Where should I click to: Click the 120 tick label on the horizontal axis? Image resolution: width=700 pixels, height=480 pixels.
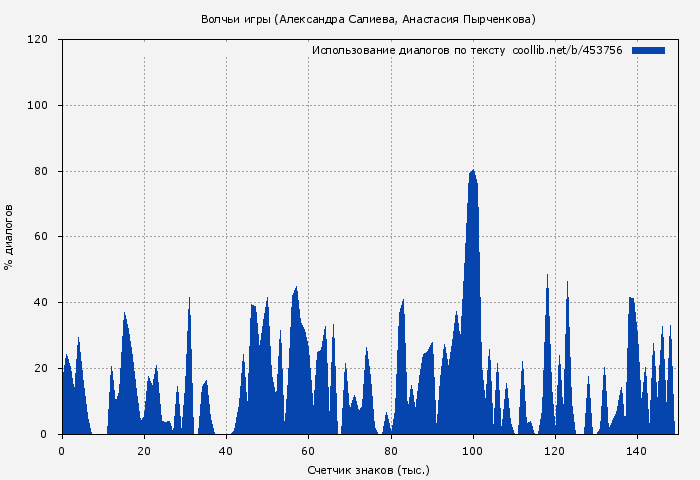(554, 450)
